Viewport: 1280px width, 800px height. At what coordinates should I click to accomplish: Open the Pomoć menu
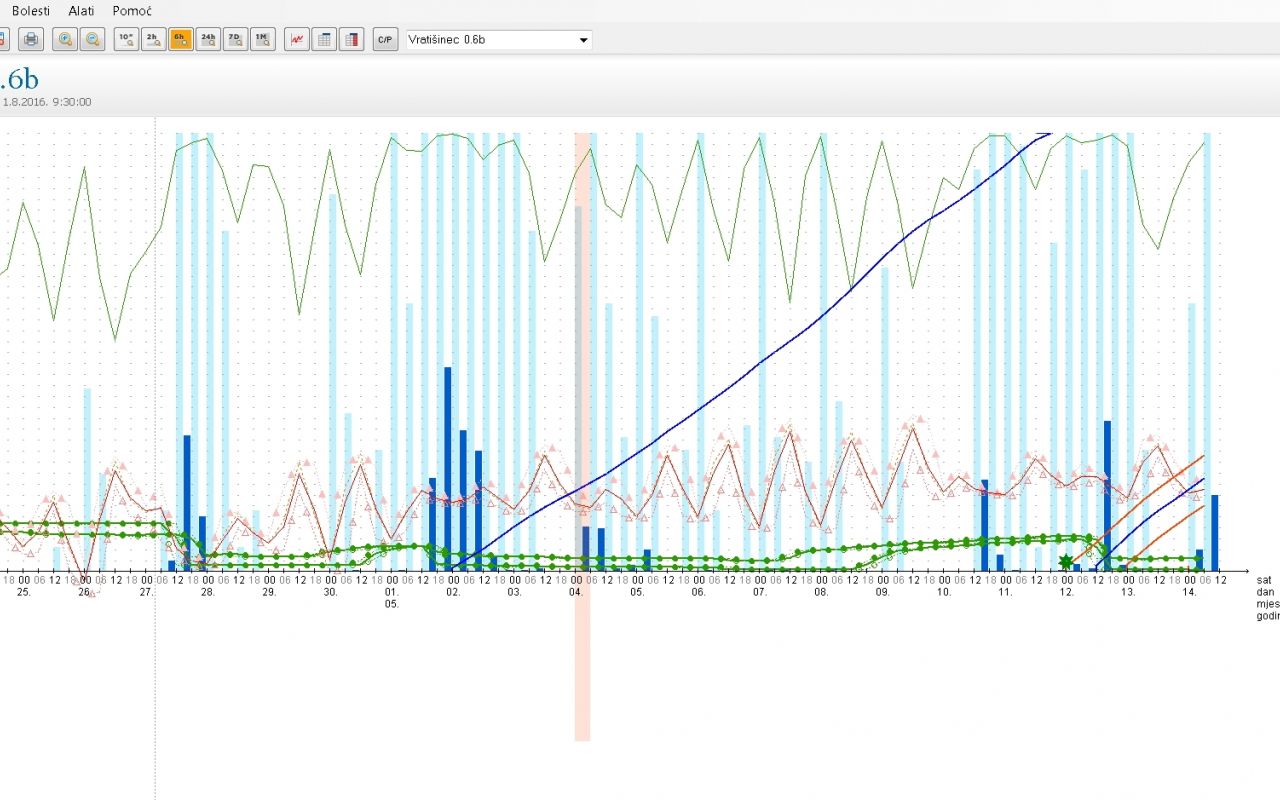132,10
